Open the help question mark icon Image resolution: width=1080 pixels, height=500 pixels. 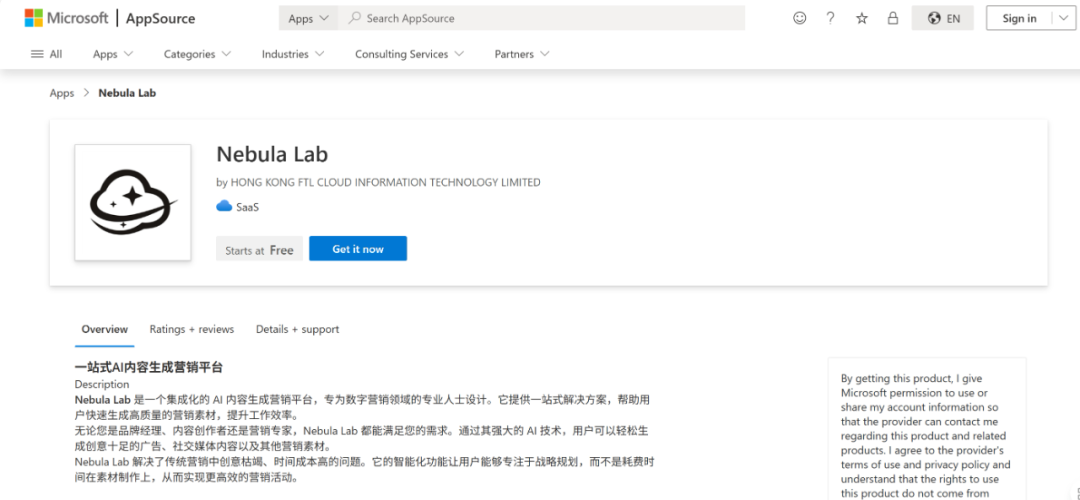[x=831, y=19]
